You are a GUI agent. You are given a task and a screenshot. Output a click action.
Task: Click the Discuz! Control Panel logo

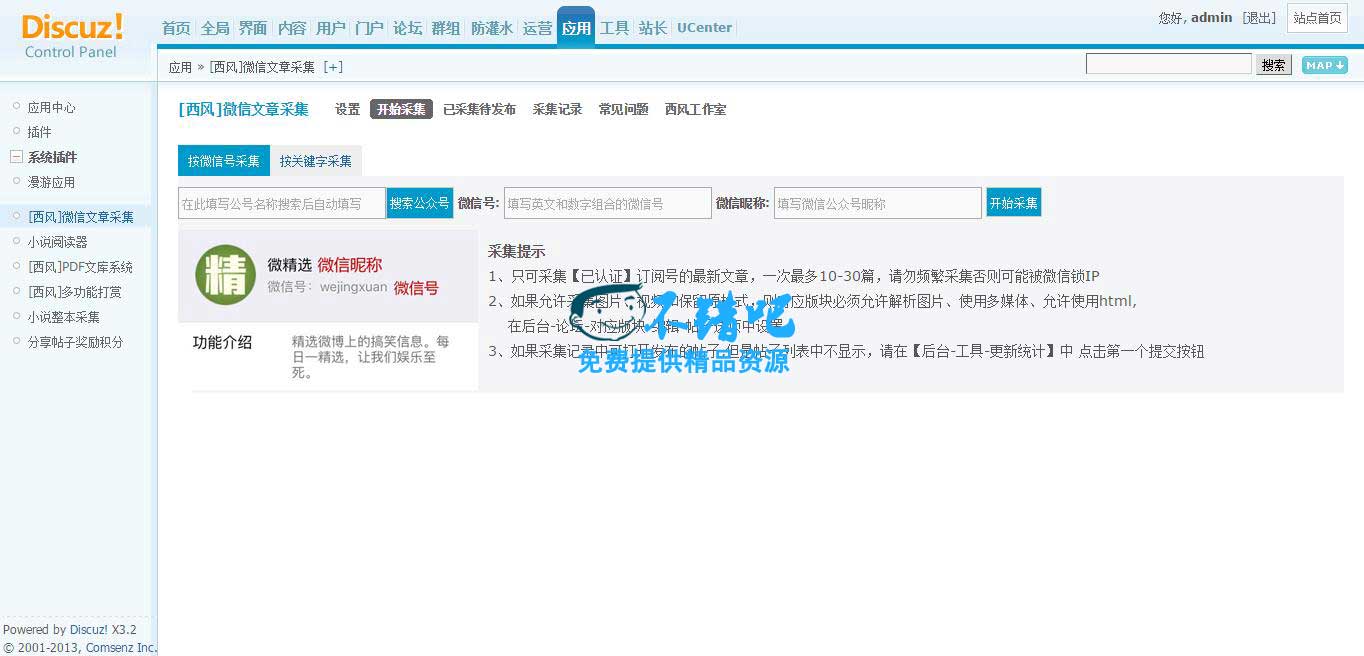[x=72, y=36]
